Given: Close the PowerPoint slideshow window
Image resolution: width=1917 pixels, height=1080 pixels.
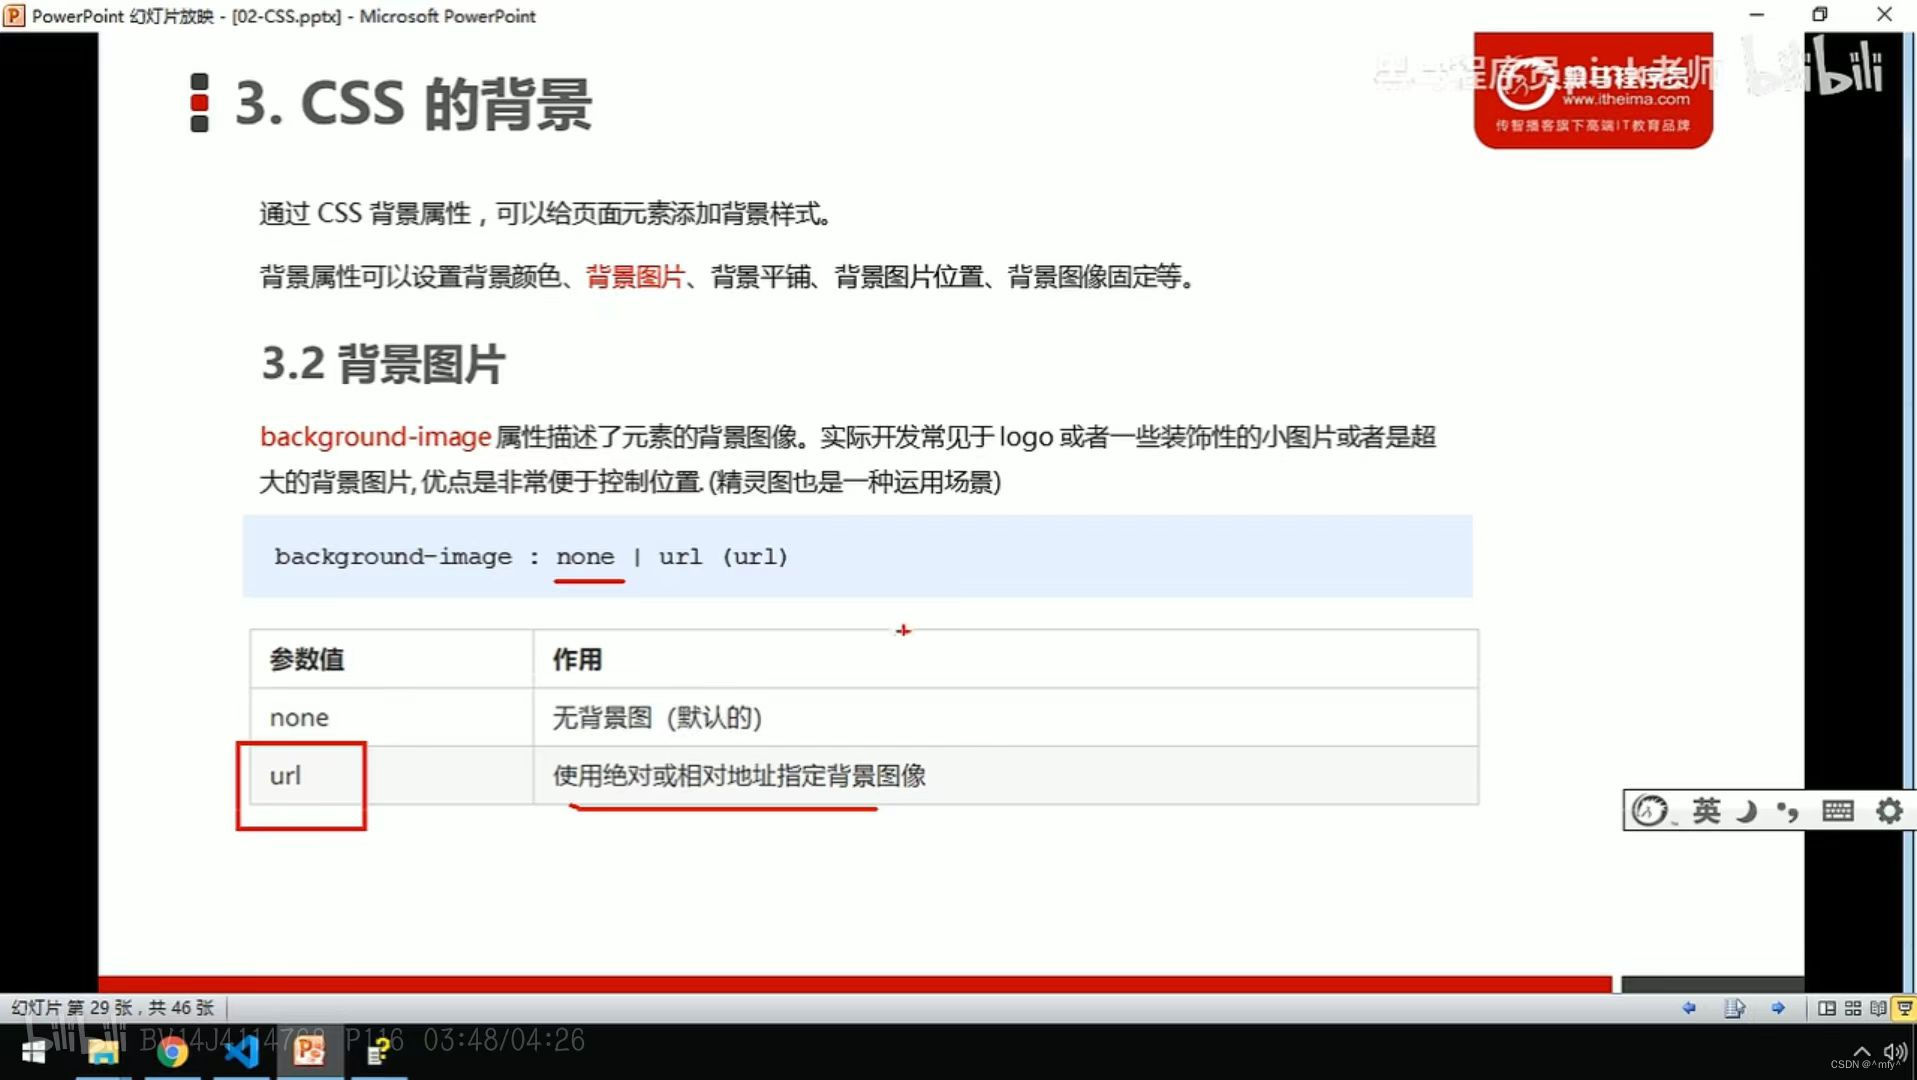Looking at the screenshot, I should pos(1885,14).
